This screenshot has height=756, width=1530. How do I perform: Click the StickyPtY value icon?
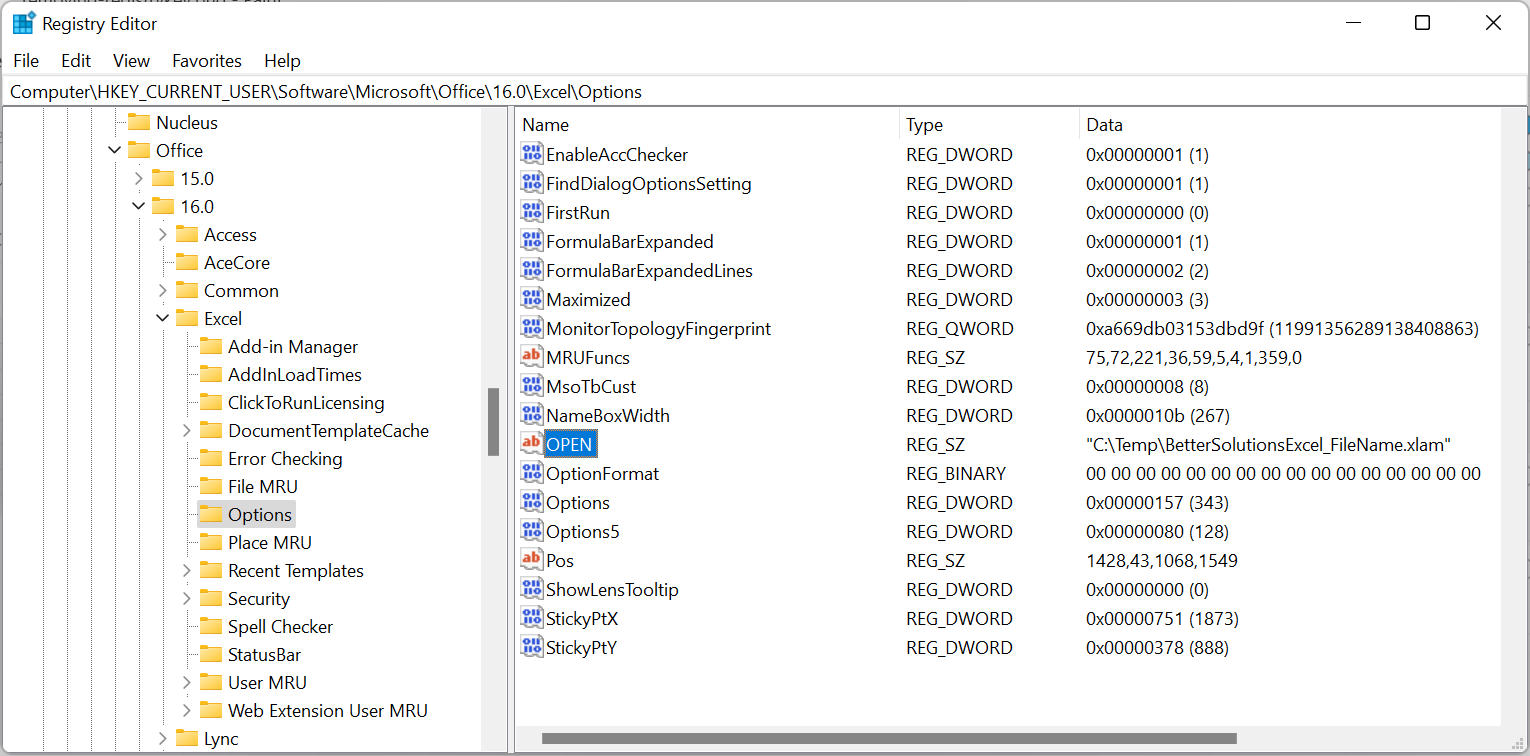pos(532,647)
